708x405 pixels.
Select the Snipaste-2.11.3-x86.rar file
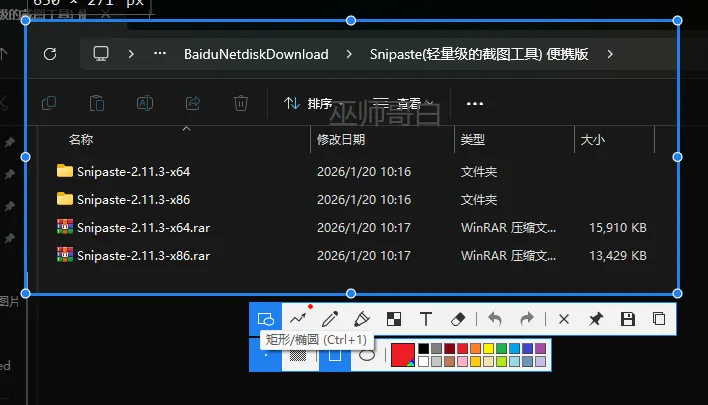[x=134, y=256]
